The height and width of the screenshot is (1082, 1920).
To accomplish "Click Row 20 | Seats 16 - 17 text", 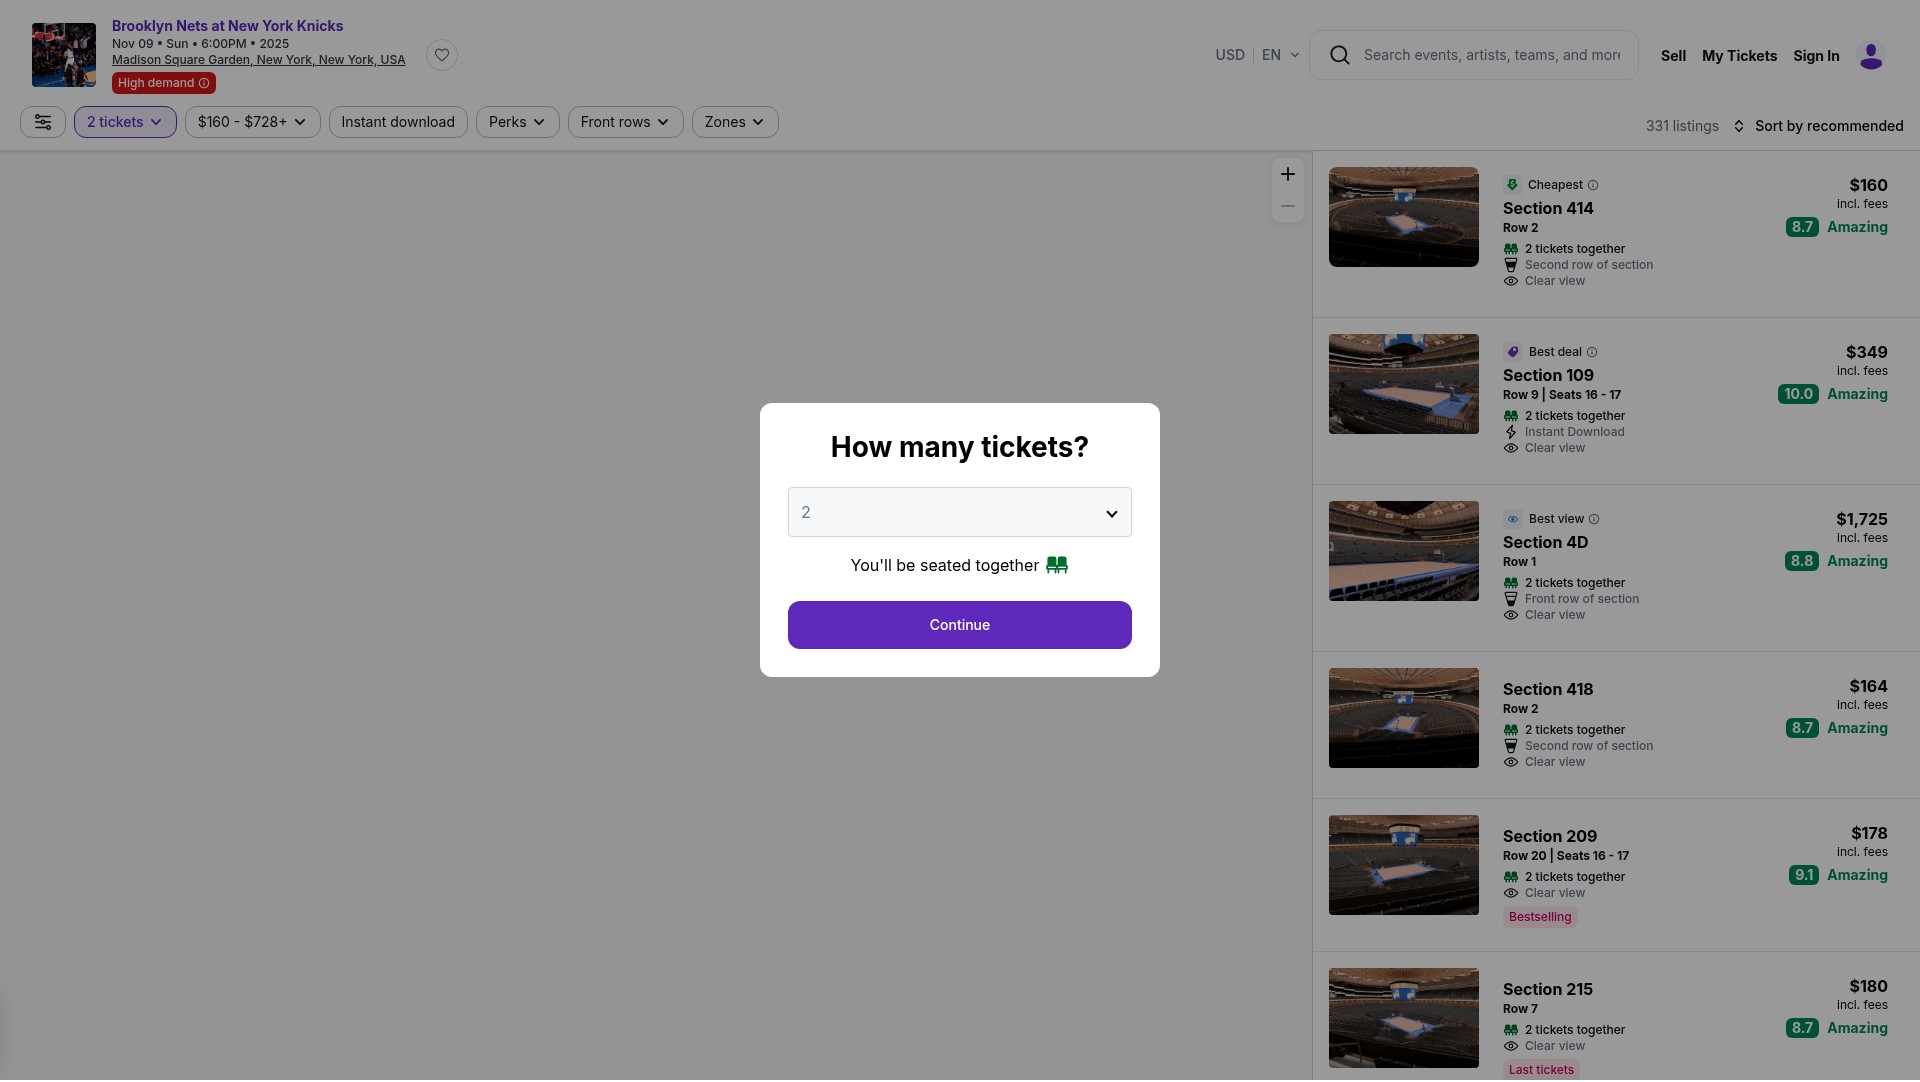I will 1565,856.
